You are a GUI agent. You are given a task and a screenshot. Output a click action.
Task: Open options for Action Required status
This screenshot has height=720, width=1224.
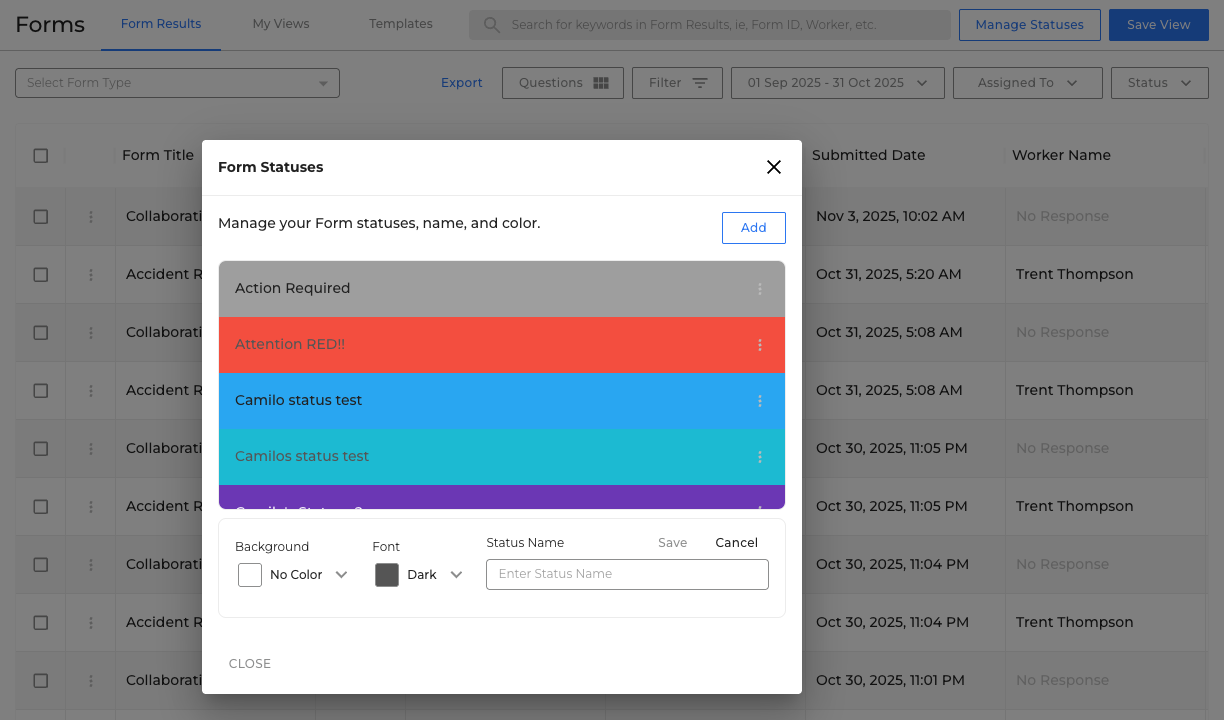pos(760,289)
